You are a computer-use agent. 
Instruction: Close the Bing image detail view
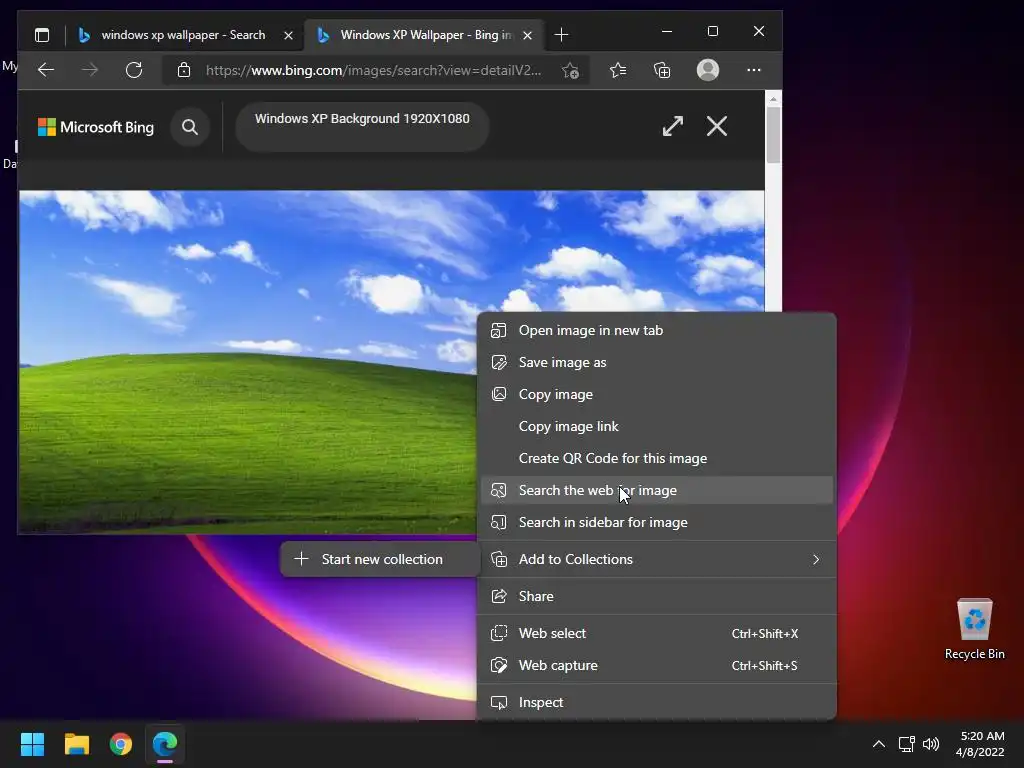tap(716, 126)
